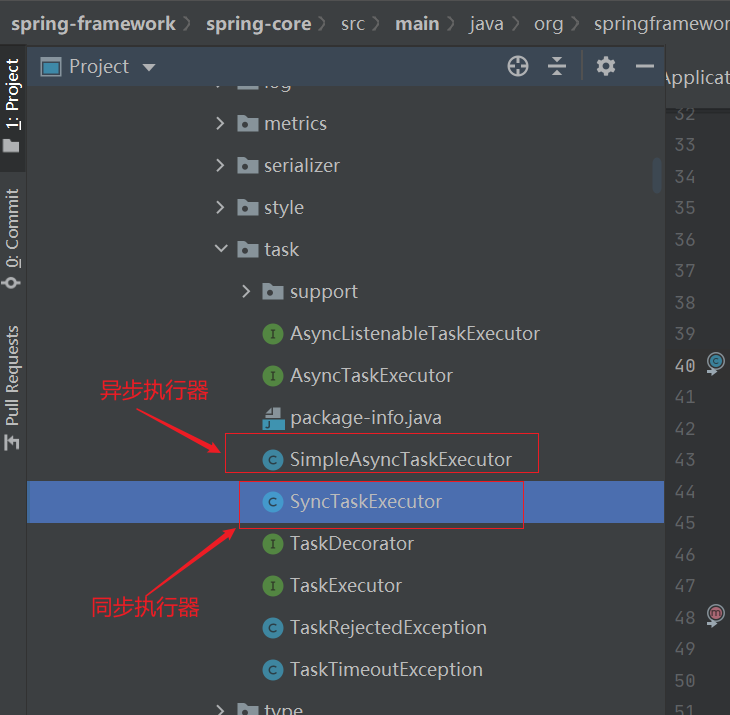Select the support folder icon
This screenshot has width=730, height=715.
click(x=273, y=292)
